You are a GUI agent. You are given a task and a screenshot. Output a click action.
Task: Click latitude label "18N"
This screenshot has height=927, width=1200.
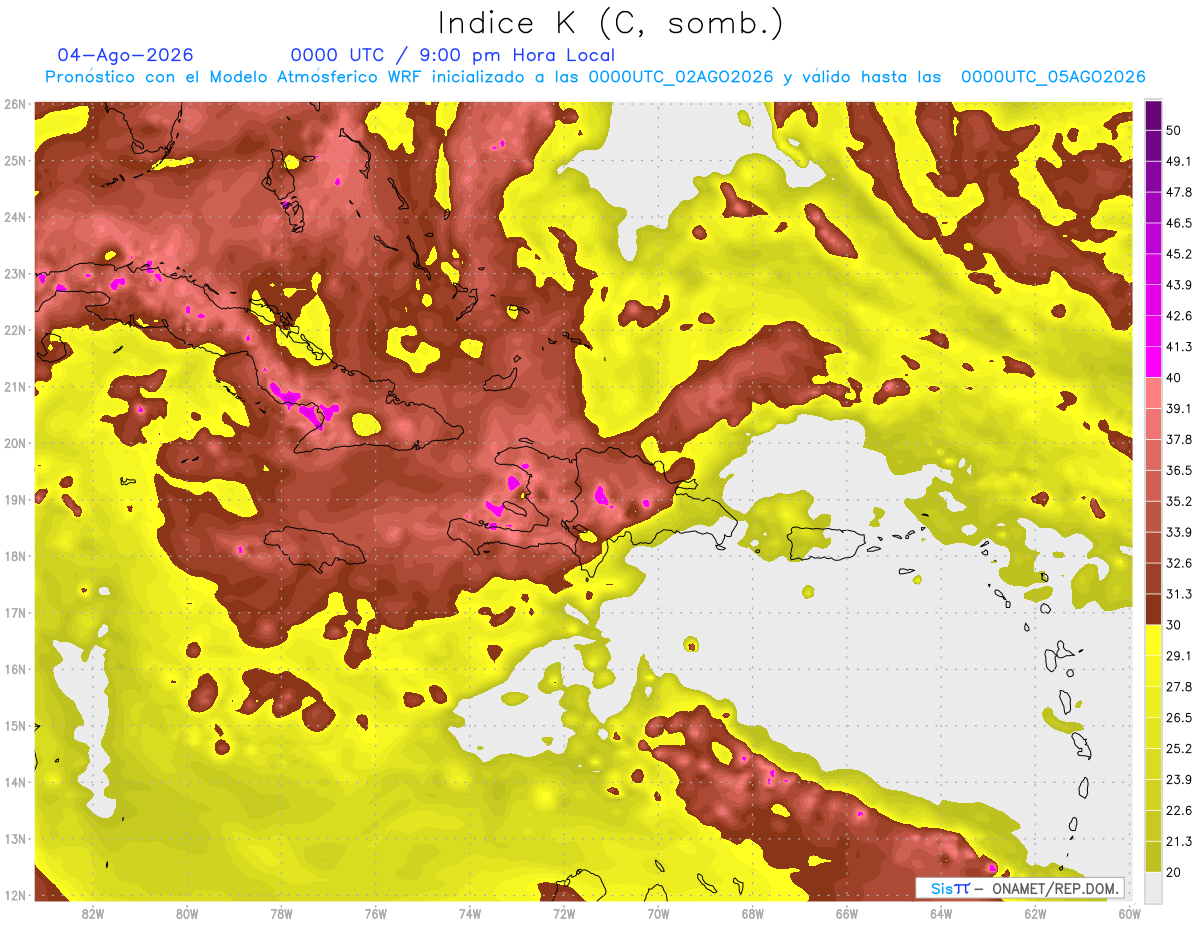click(15, 556)
